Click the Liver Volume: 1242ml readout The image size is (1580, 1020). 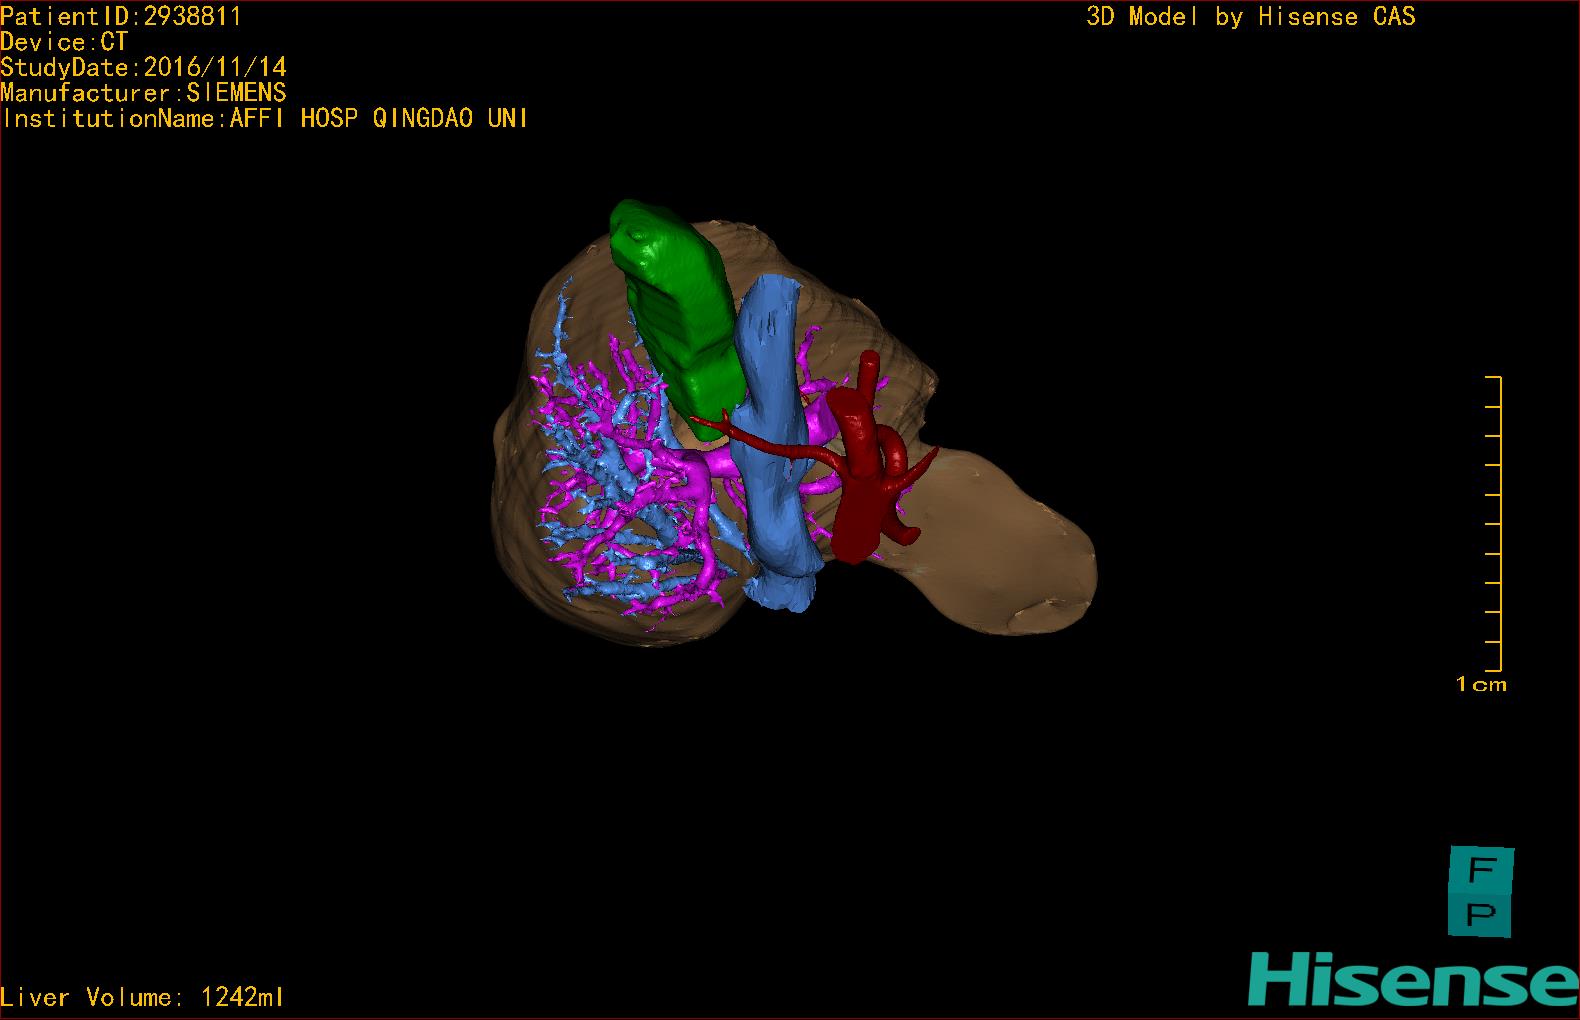pos(142,997)
